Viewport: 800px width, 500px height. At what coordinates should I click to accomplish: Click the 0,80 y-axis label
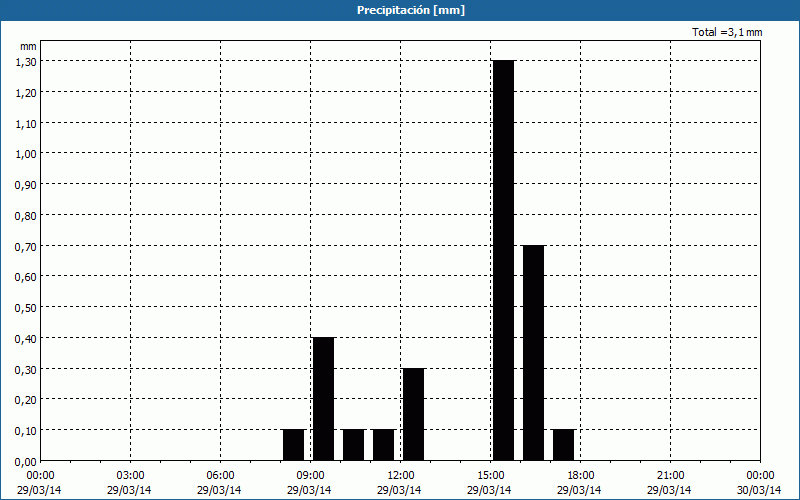(x=26, y=216)
